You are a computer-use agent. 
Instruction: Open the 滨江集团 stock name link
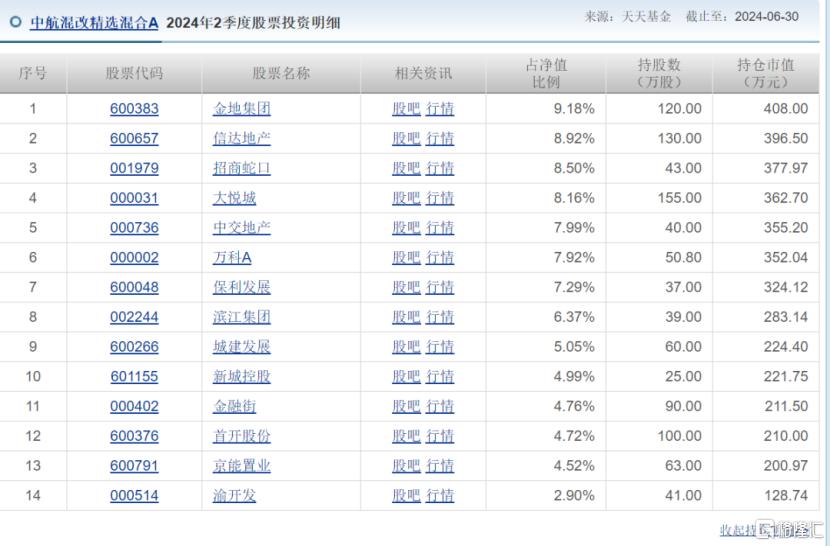tap(242, 317)
